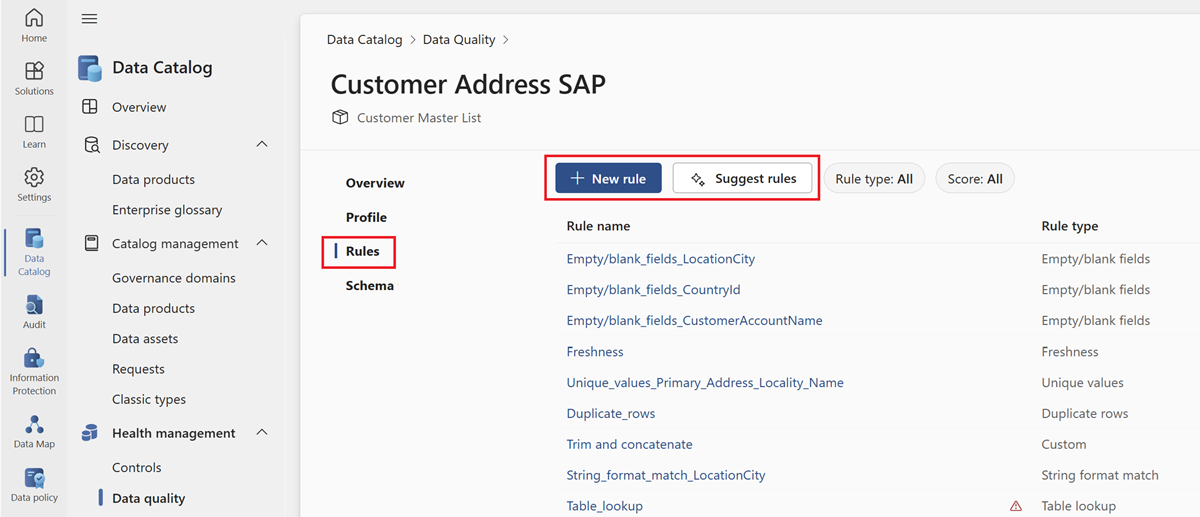Open Information Protection lock icon
This screenshot has width=1200, height=517.
pyautogui.click(x=34, y=359)
